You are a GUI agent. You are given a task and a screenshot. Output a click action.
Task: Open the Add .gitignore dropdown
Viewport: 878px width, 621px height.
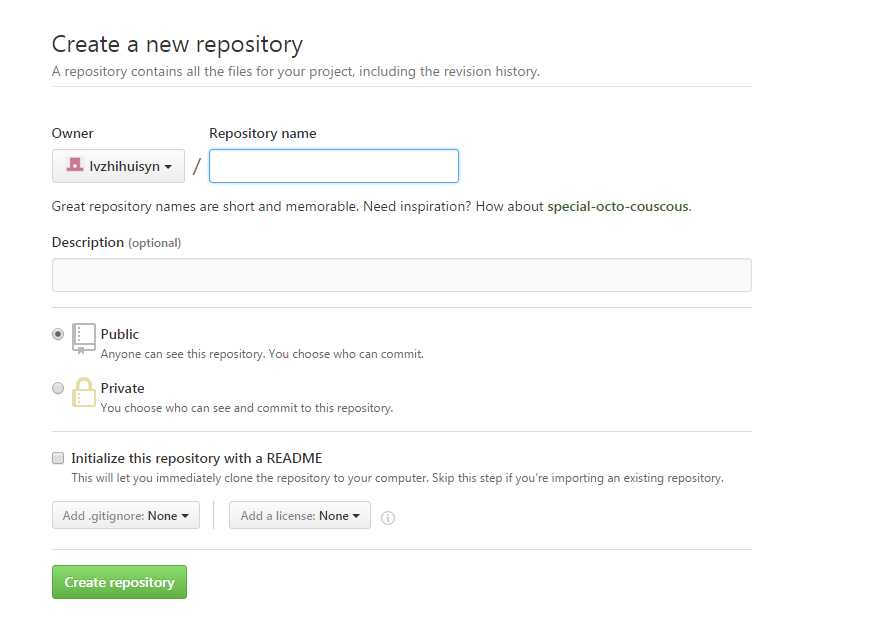click(x=125, y=515)
